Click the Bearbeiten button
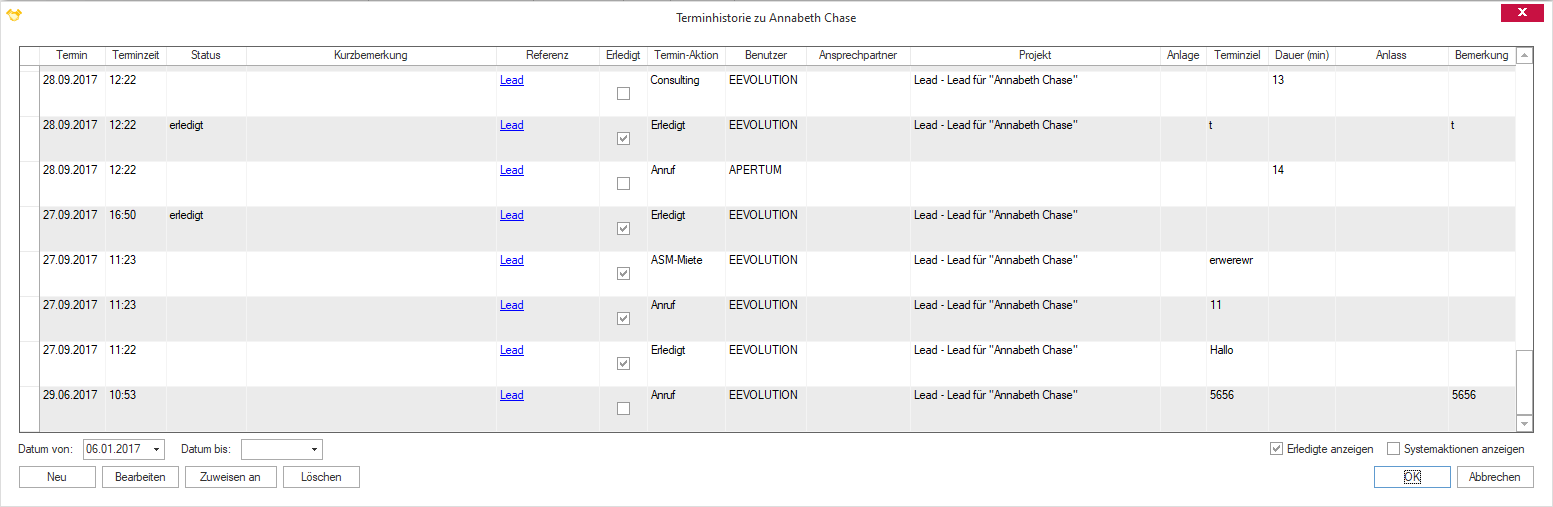Viewport: 1553px width, 507px height. tap(140, 477)
